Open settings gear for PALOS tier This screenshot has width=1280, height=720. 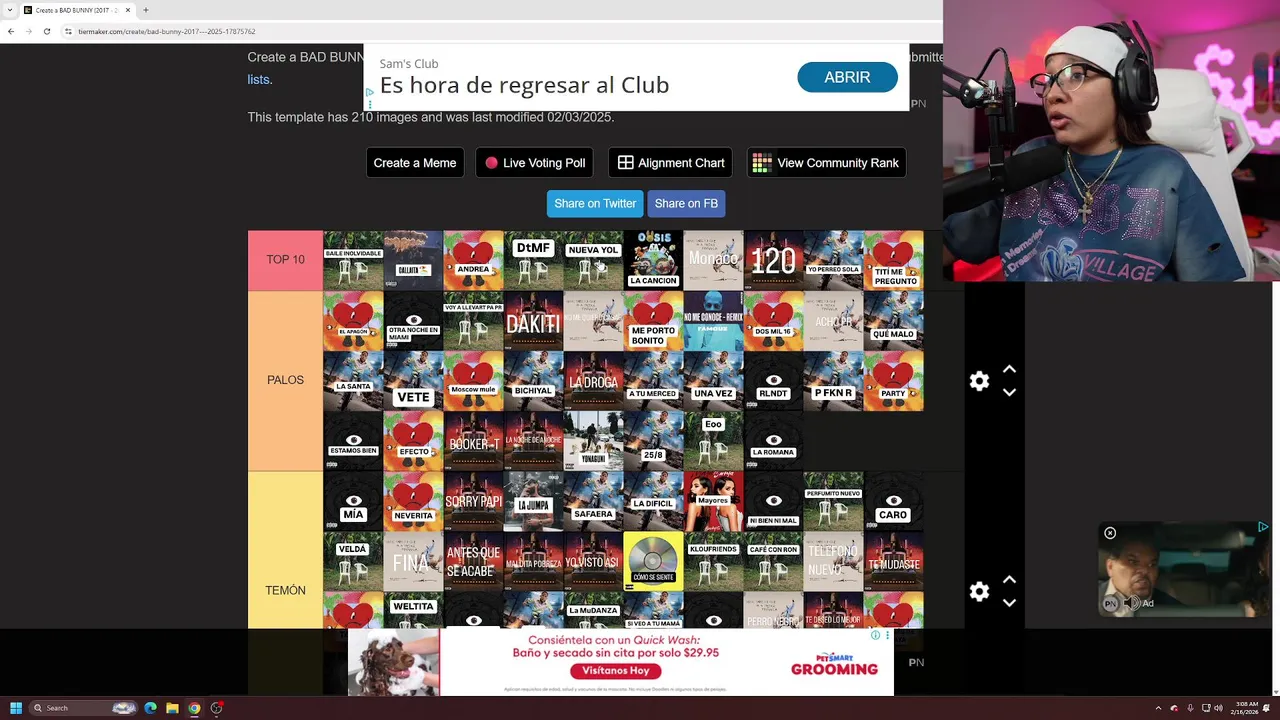pos(979,381)
